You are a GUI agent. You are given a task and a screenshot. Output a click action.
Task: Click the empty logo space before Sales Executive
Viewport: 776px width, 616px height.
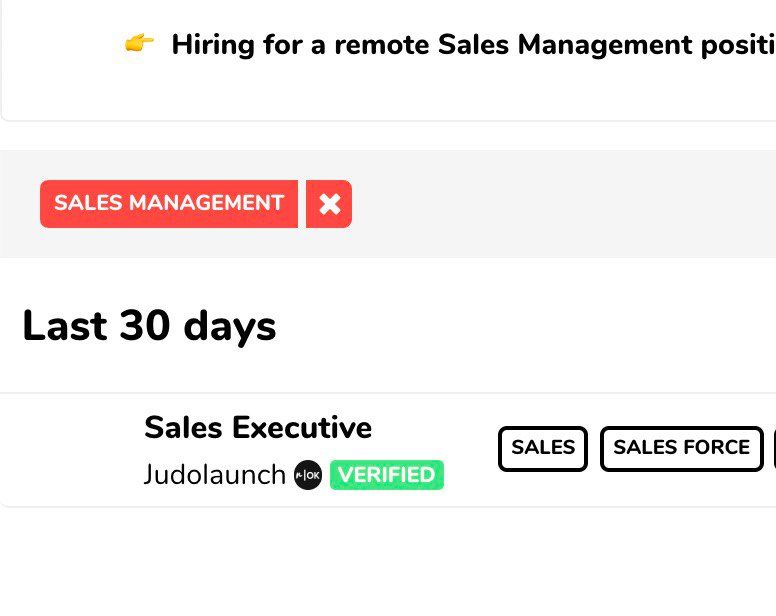(x=75, y=450)
